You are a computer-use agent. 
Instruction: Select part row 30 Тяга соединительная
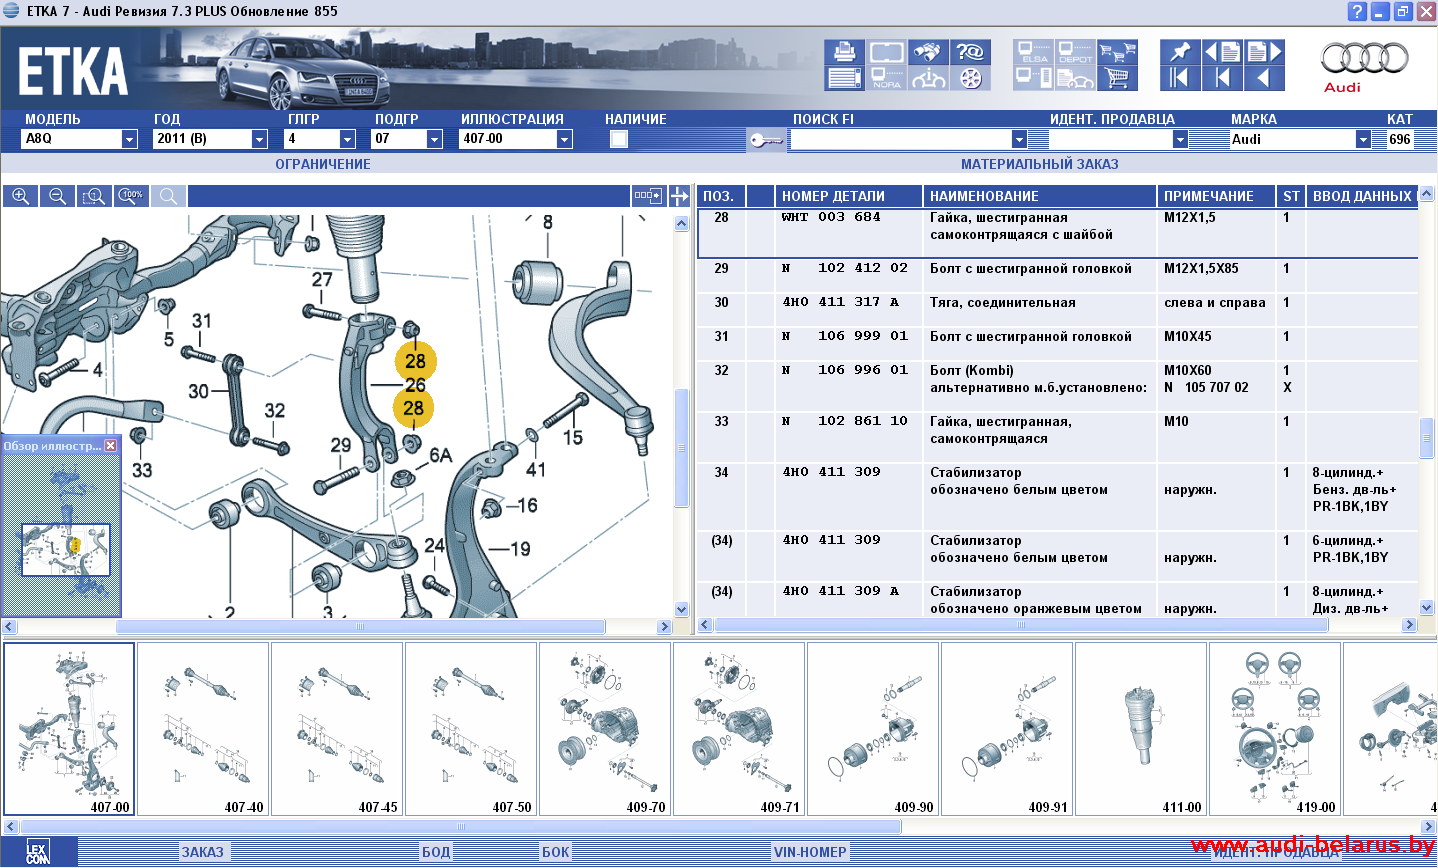point(1002,303)
